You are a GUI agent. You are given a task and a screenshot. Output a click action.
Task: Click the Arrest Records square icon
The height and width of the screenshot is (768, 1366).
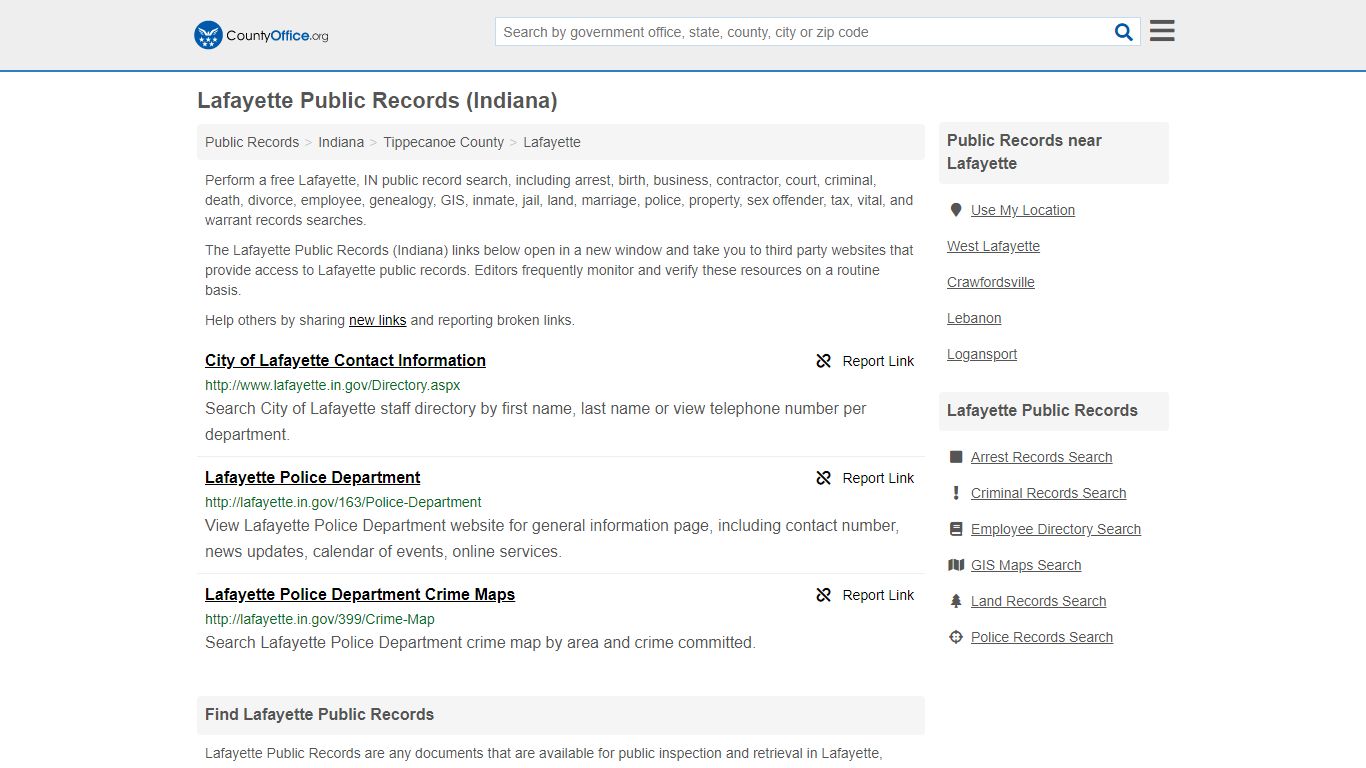956,457
